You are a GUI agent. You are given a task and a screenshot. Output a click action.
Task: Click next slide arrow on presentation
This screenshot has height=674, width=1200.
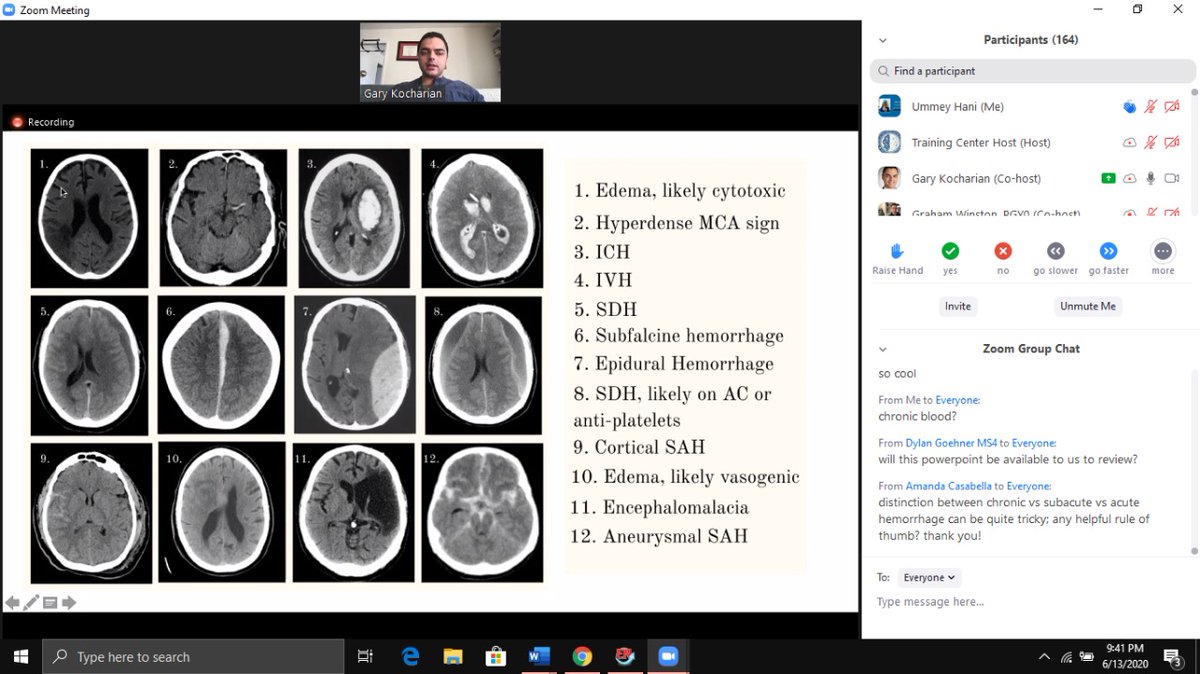pos(69,602)
